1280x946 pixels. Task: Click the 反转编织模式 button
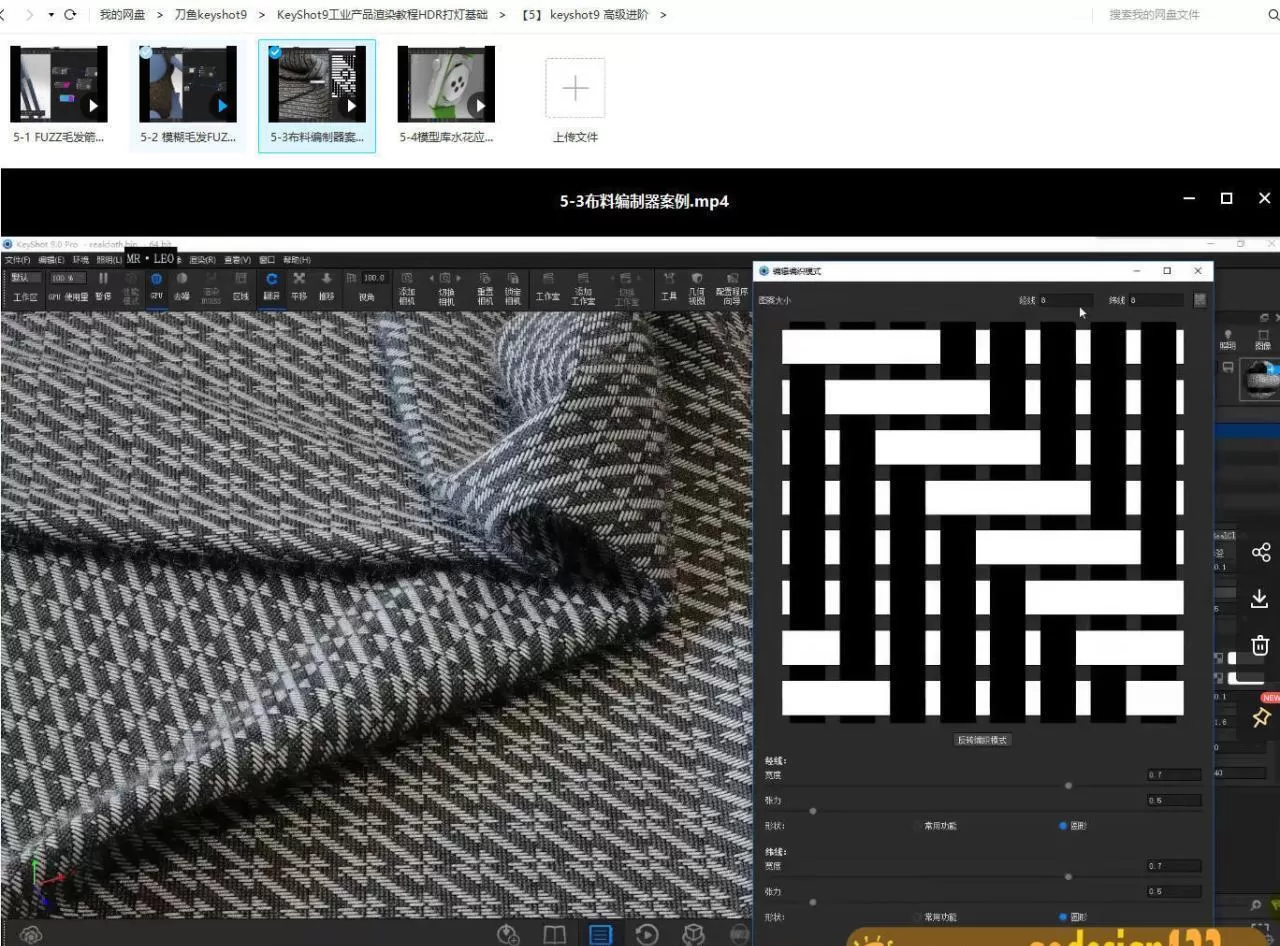coord(982,740)
